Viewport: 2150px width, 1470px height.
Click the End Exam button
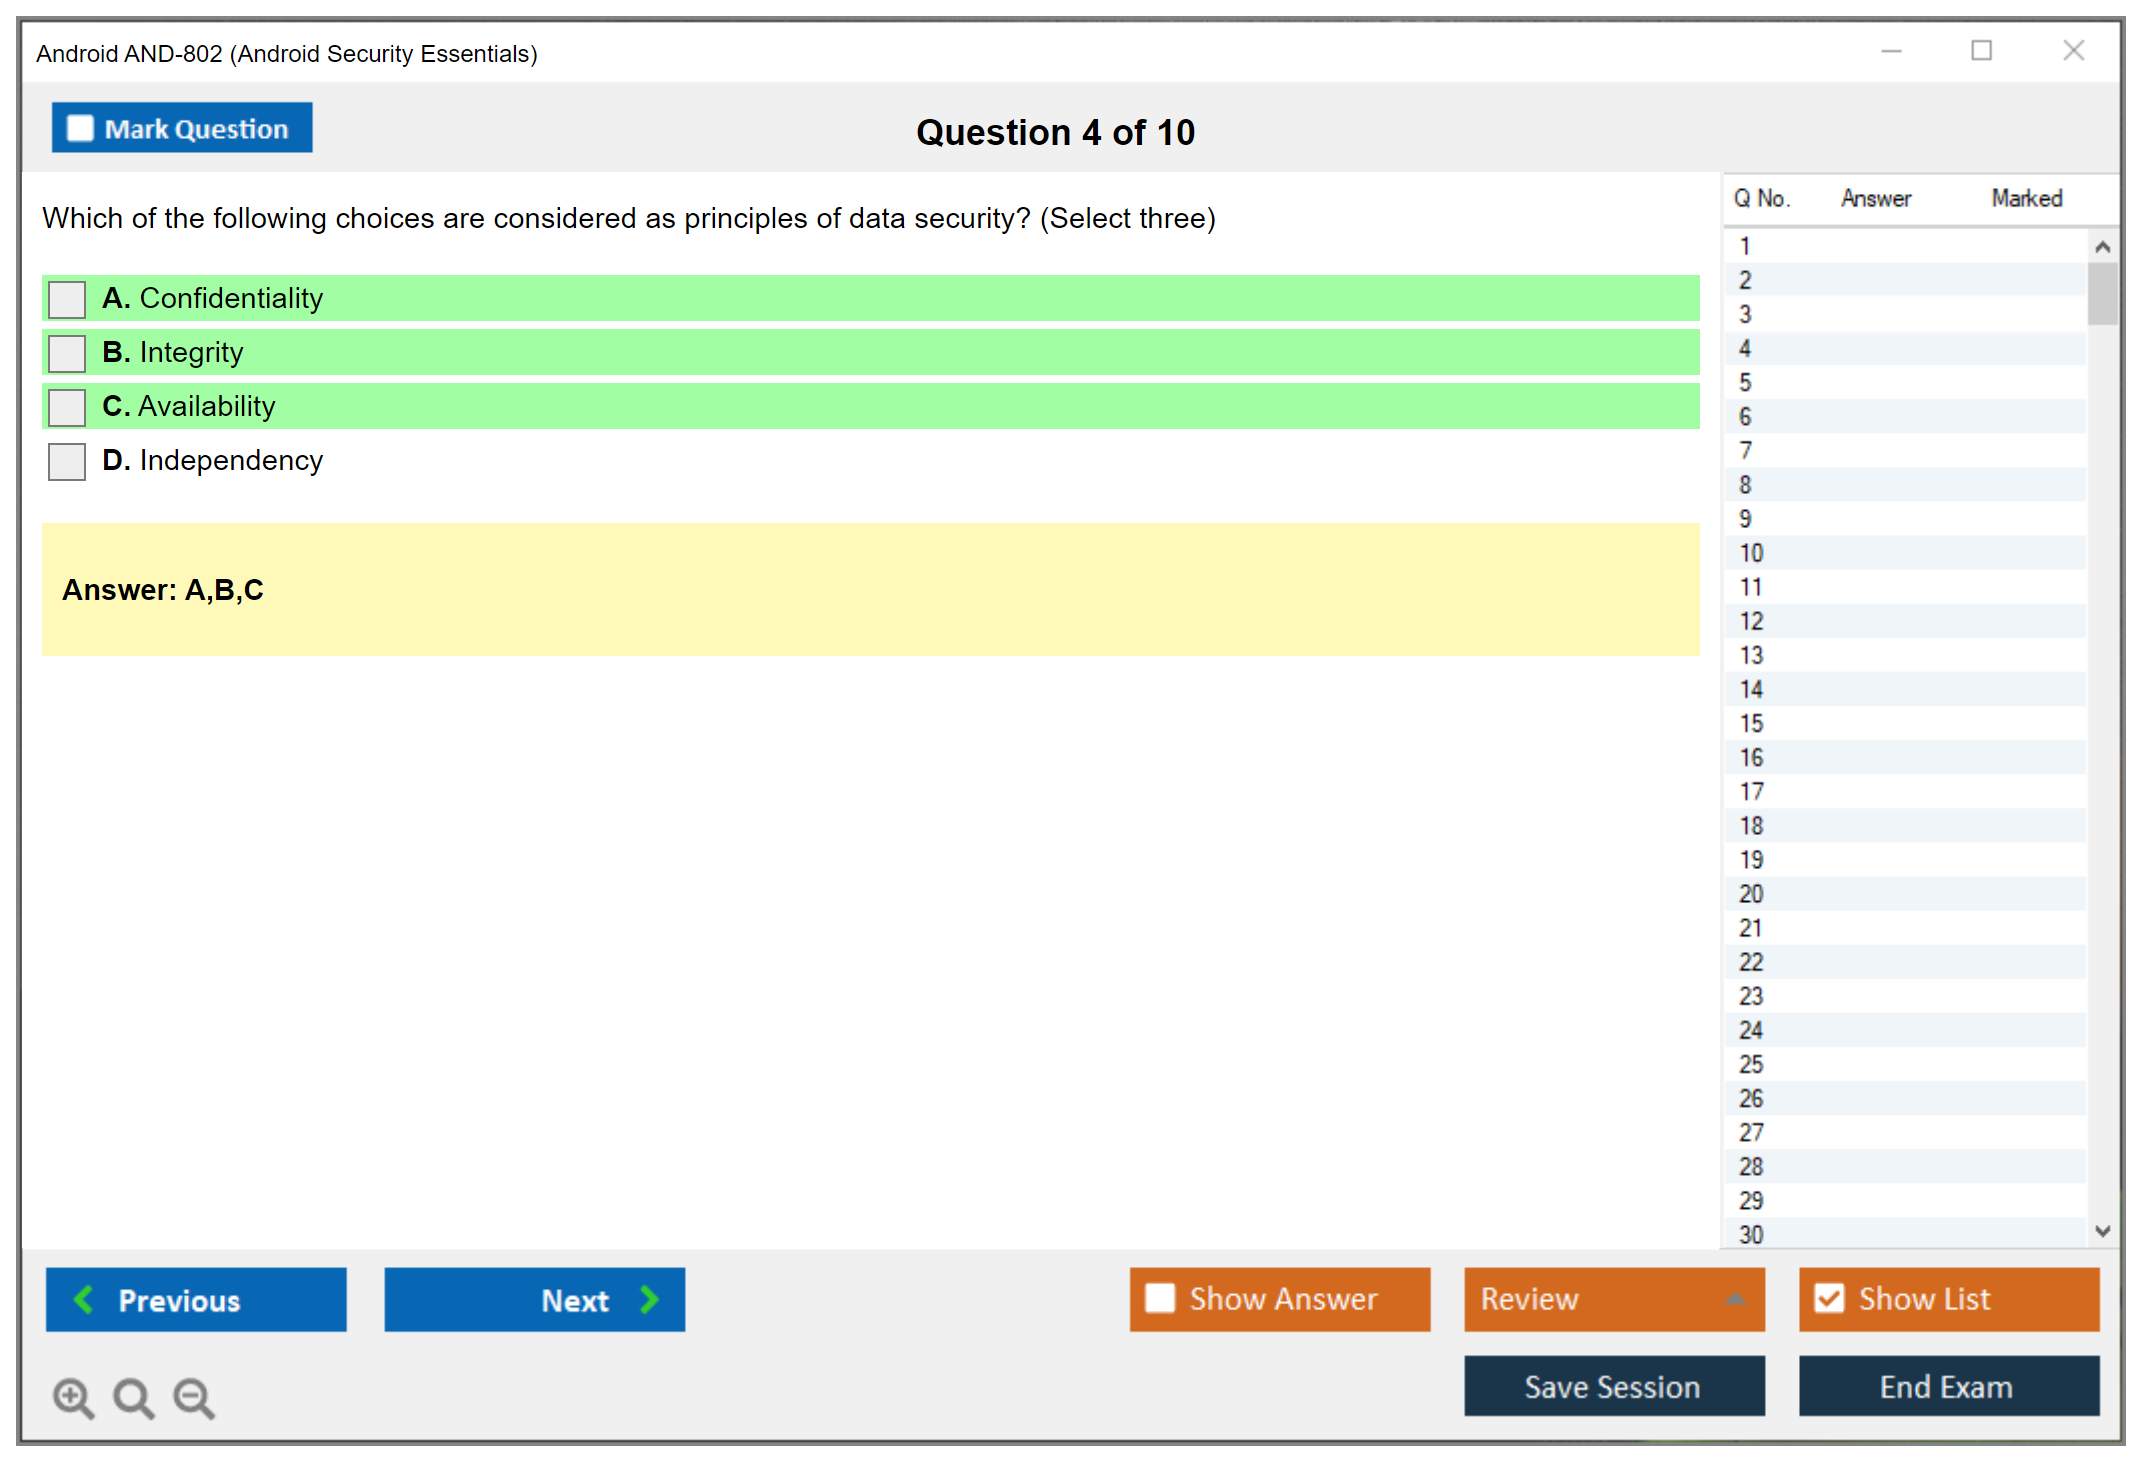coord(1947,1386)
